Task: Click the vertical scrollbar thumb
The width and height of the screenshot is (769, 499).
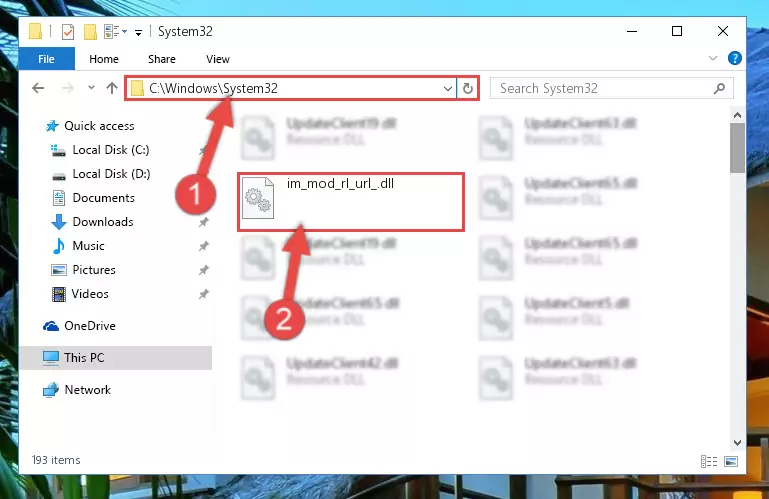Action: 737,148
